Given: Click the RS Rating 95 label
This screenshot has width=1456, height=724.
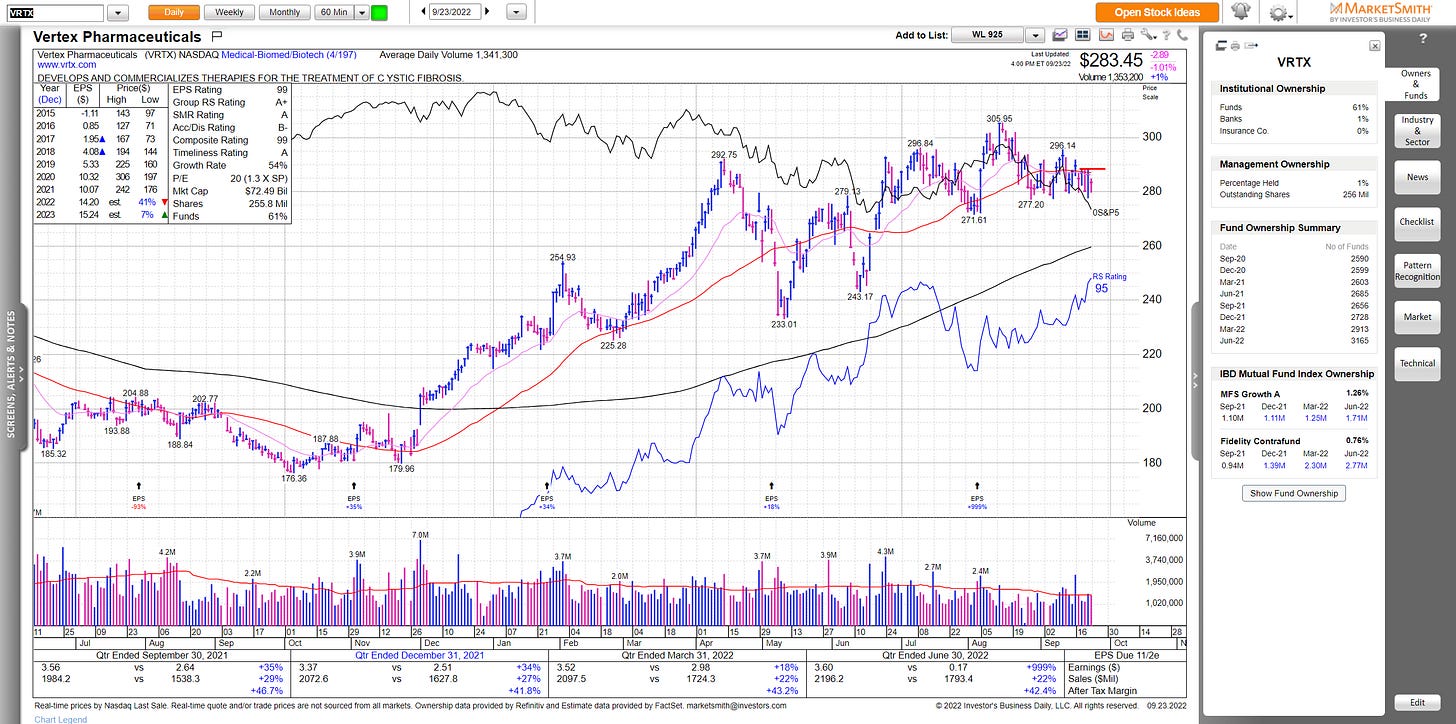Looking at the screenshot, I should (x=1108, y=282).
